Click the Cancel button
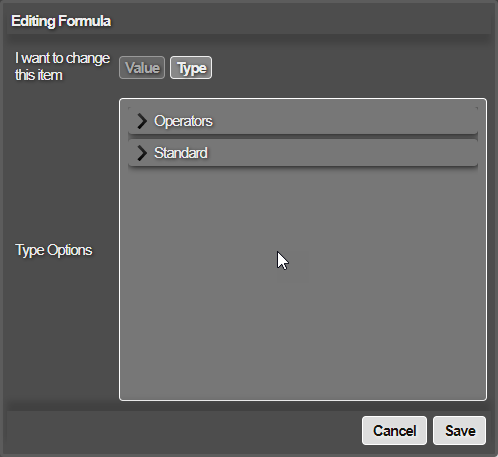 394,430
